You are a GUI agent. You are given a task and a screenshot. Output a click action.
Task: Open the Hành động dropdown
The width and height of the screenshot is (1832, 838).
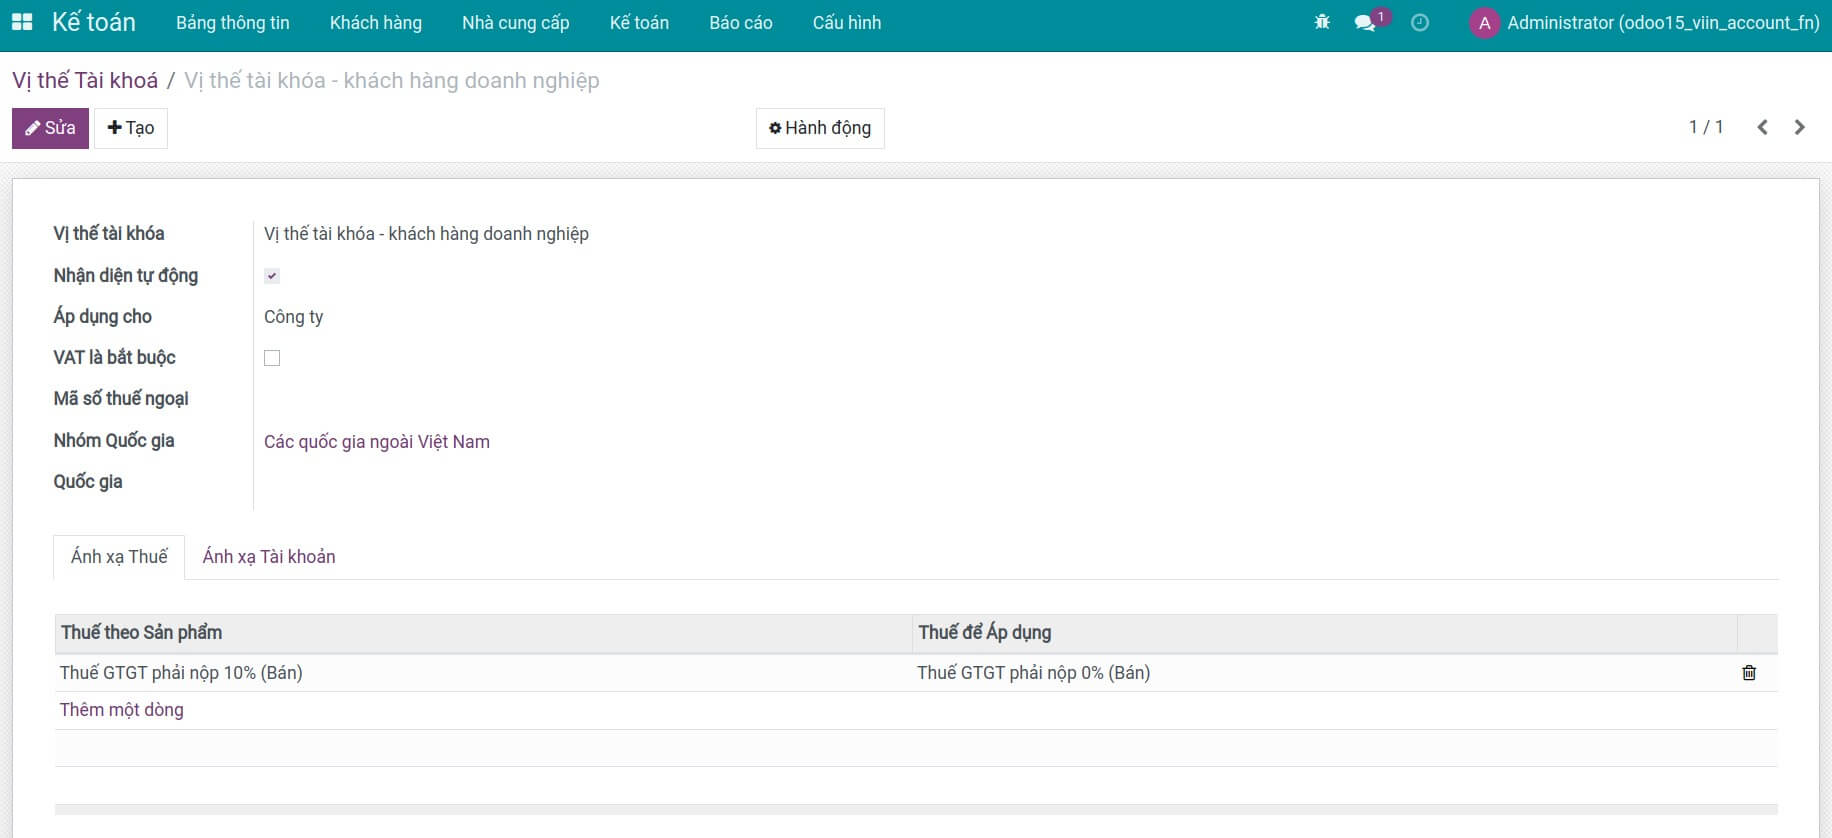pyautogui.click(x=820, y=128)
